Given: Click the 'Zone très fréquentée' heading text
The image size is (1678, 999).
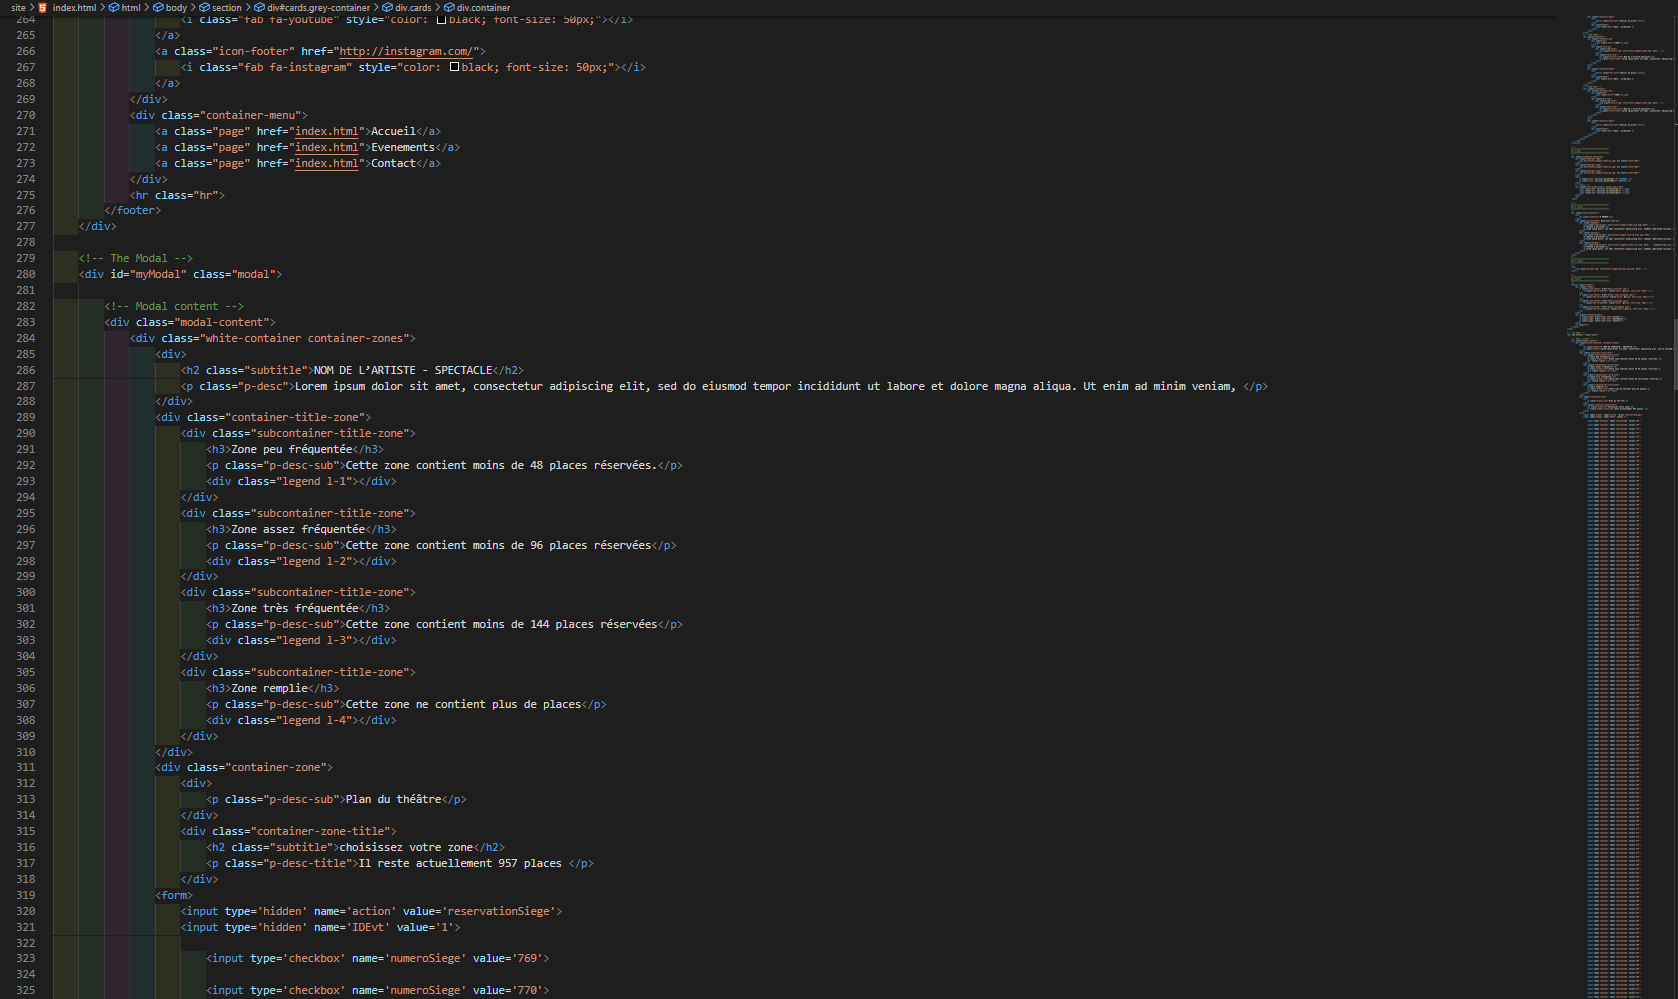Looking at the screenshot, I should (x=295, y=608).
